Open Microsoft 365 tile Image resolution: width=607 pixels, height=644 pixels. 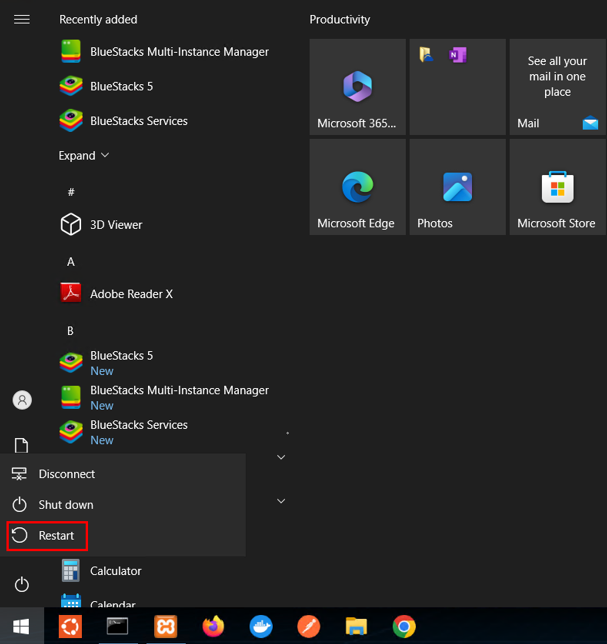click(358, 87)
